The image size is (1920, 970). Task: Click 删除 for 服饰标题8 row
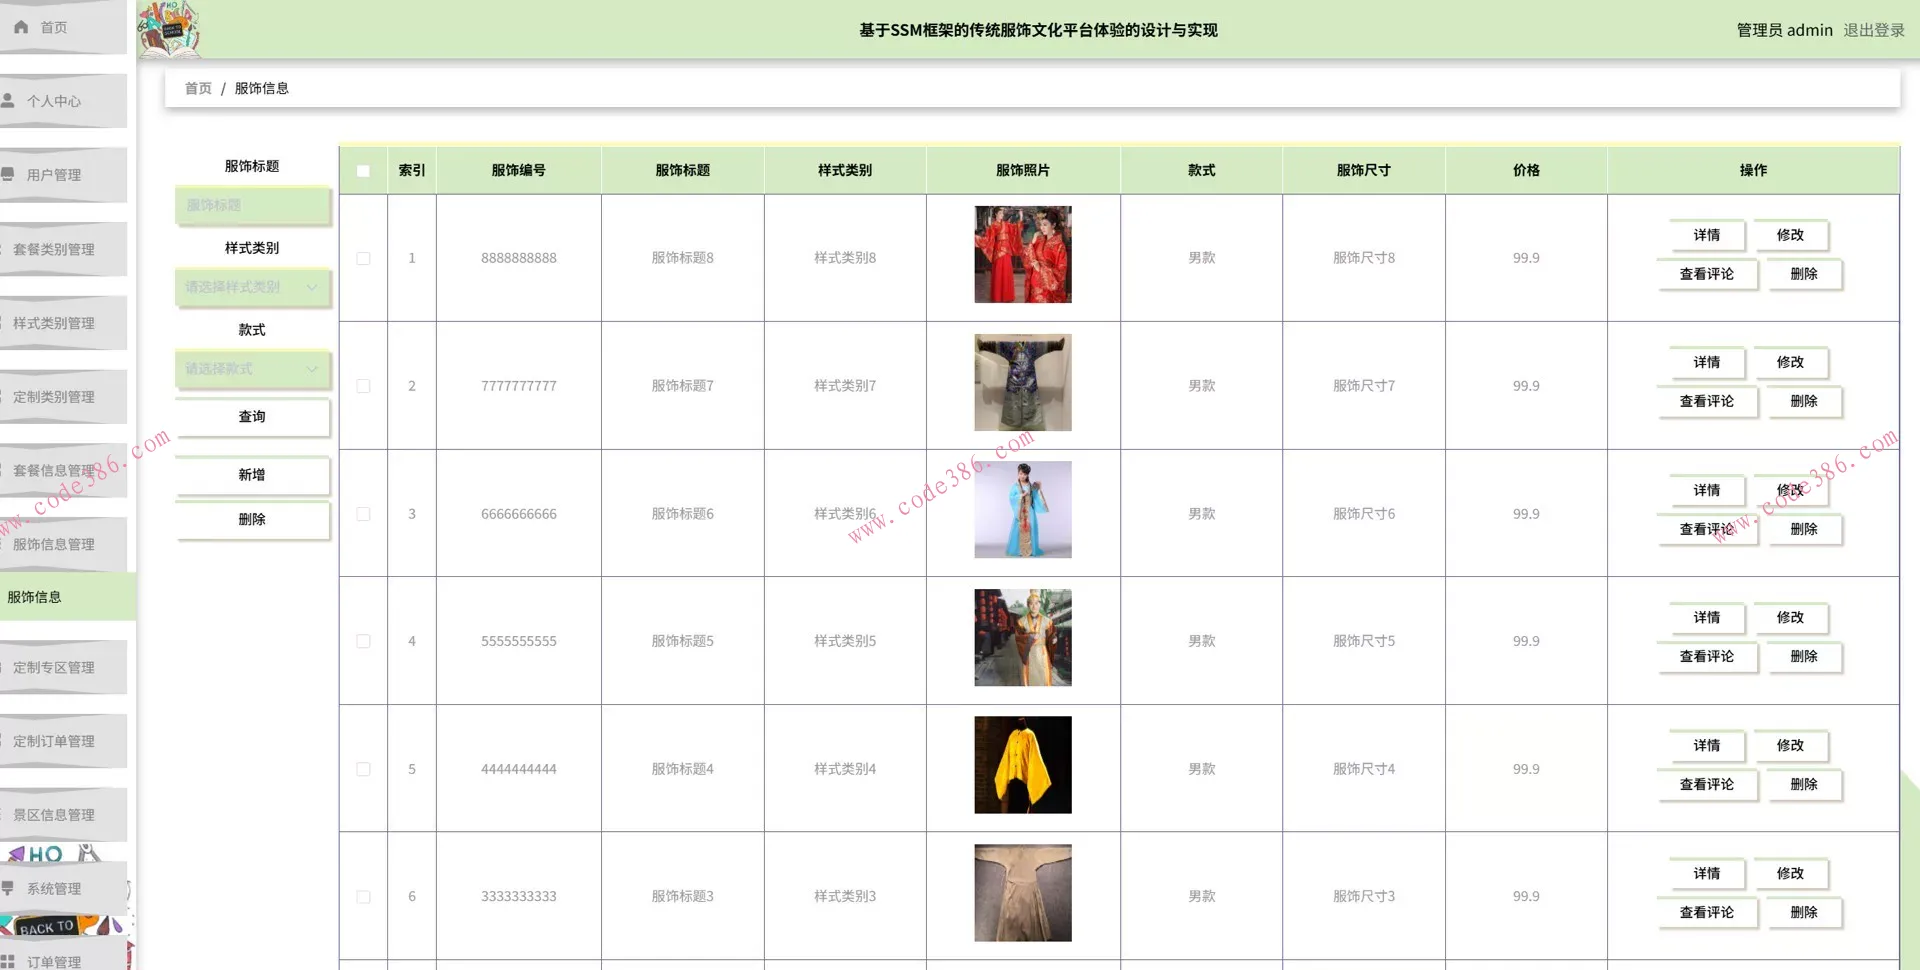[x=1804, y=274]
